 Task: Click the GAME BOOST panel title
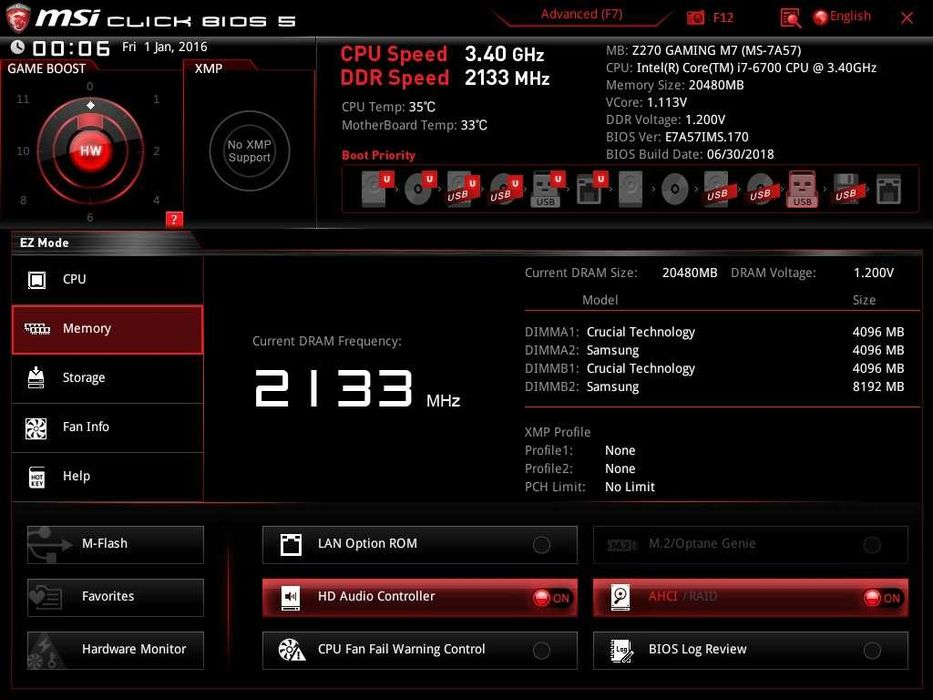46,69
